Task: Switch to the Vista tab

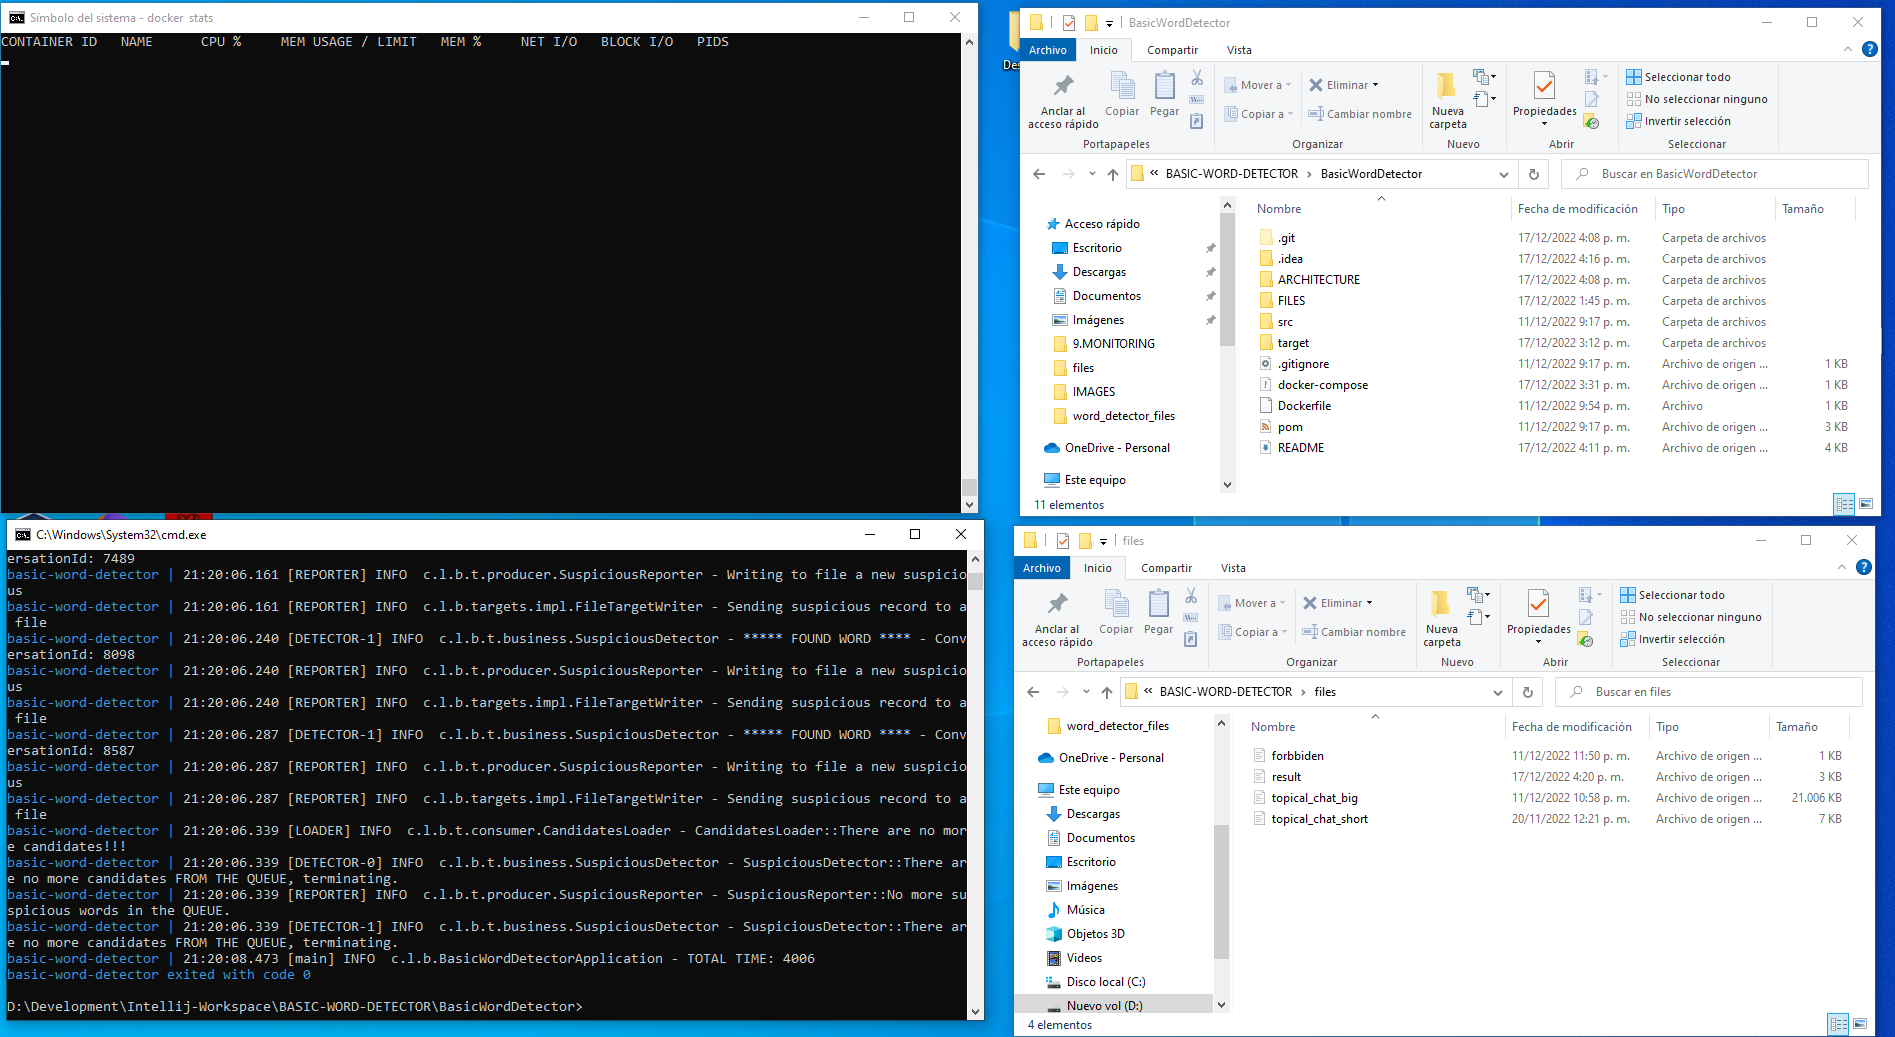Action: [1239, 49]
